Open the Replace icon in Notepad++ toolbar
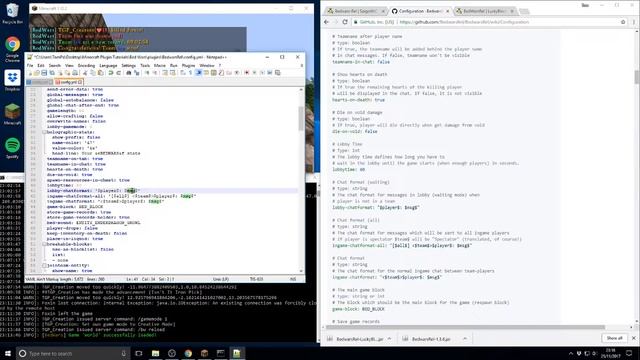Viewport: 640px width, 360px height. click(137, 73)
